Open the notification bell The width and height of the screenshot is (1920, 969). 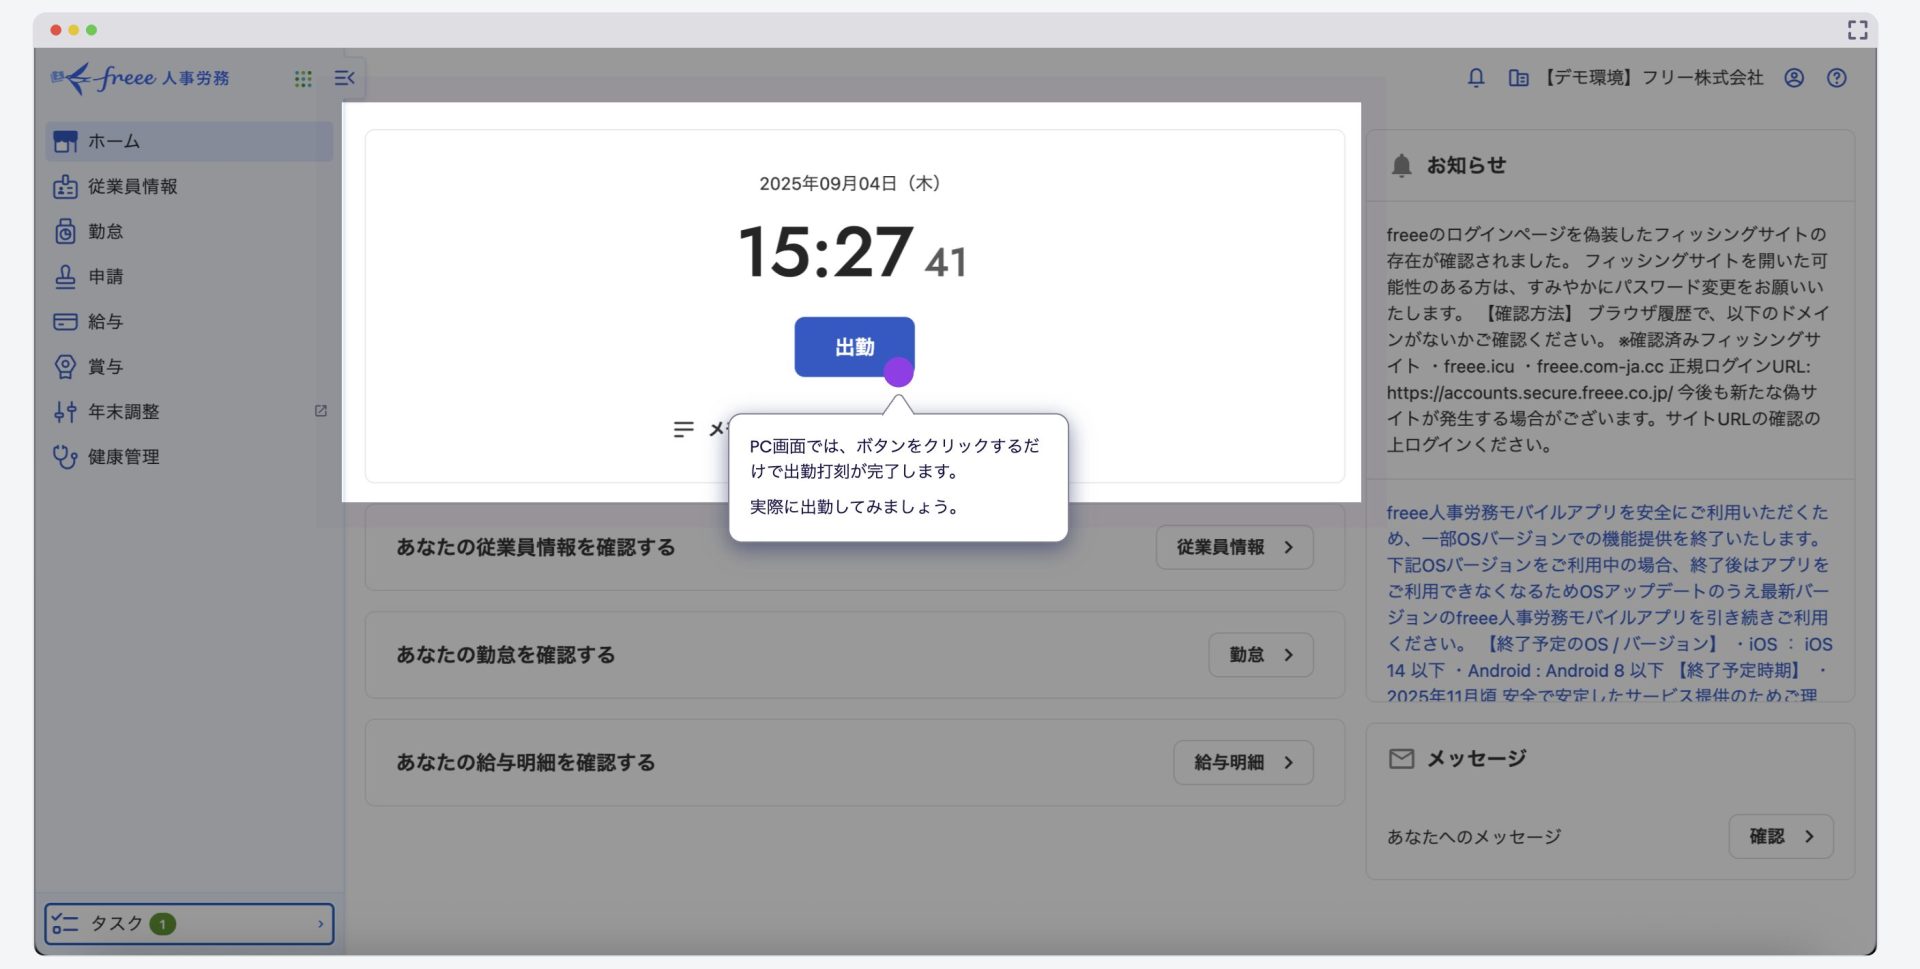click(1475, 77)
